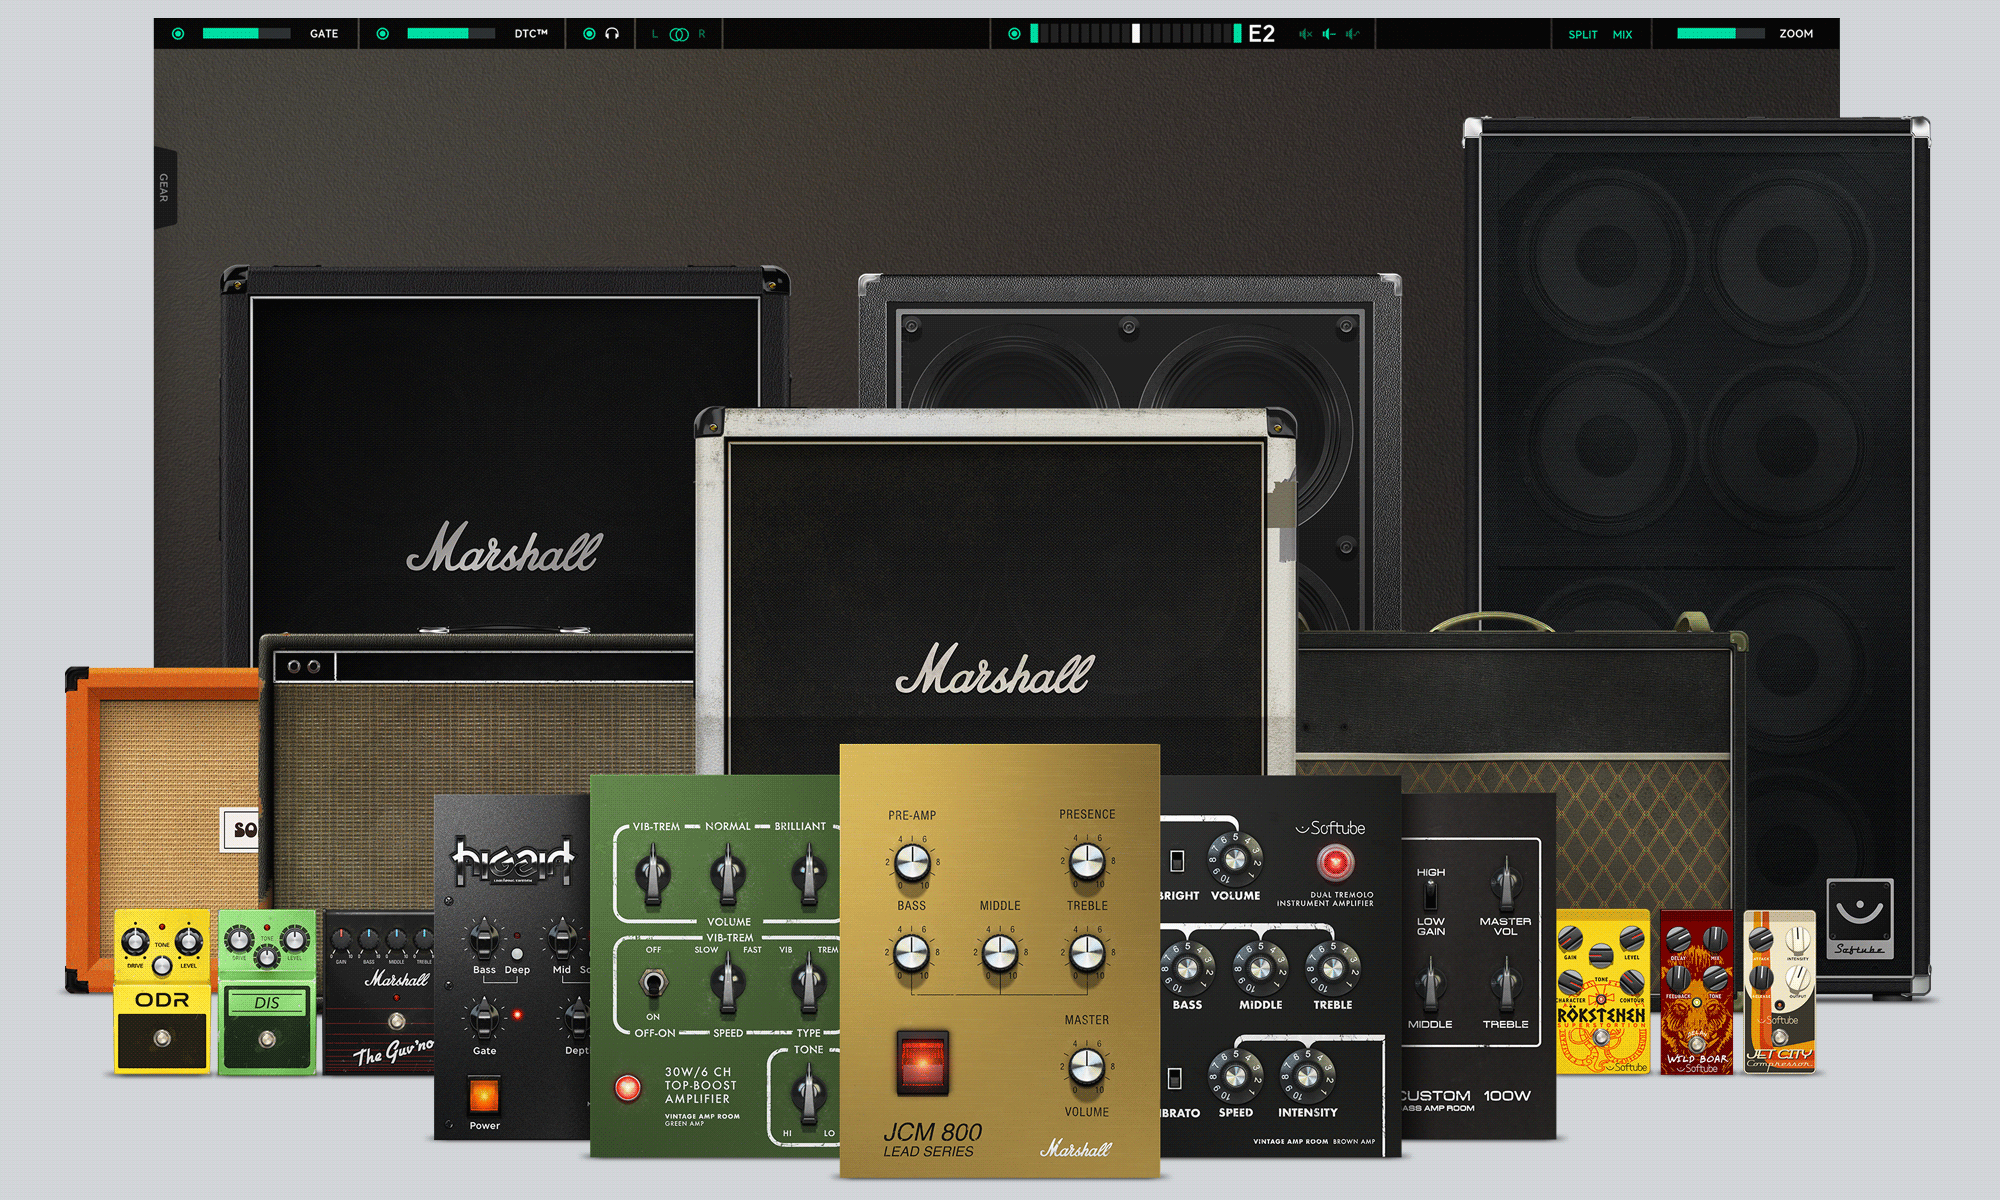Click the higain amp Gate knob

484,1020
